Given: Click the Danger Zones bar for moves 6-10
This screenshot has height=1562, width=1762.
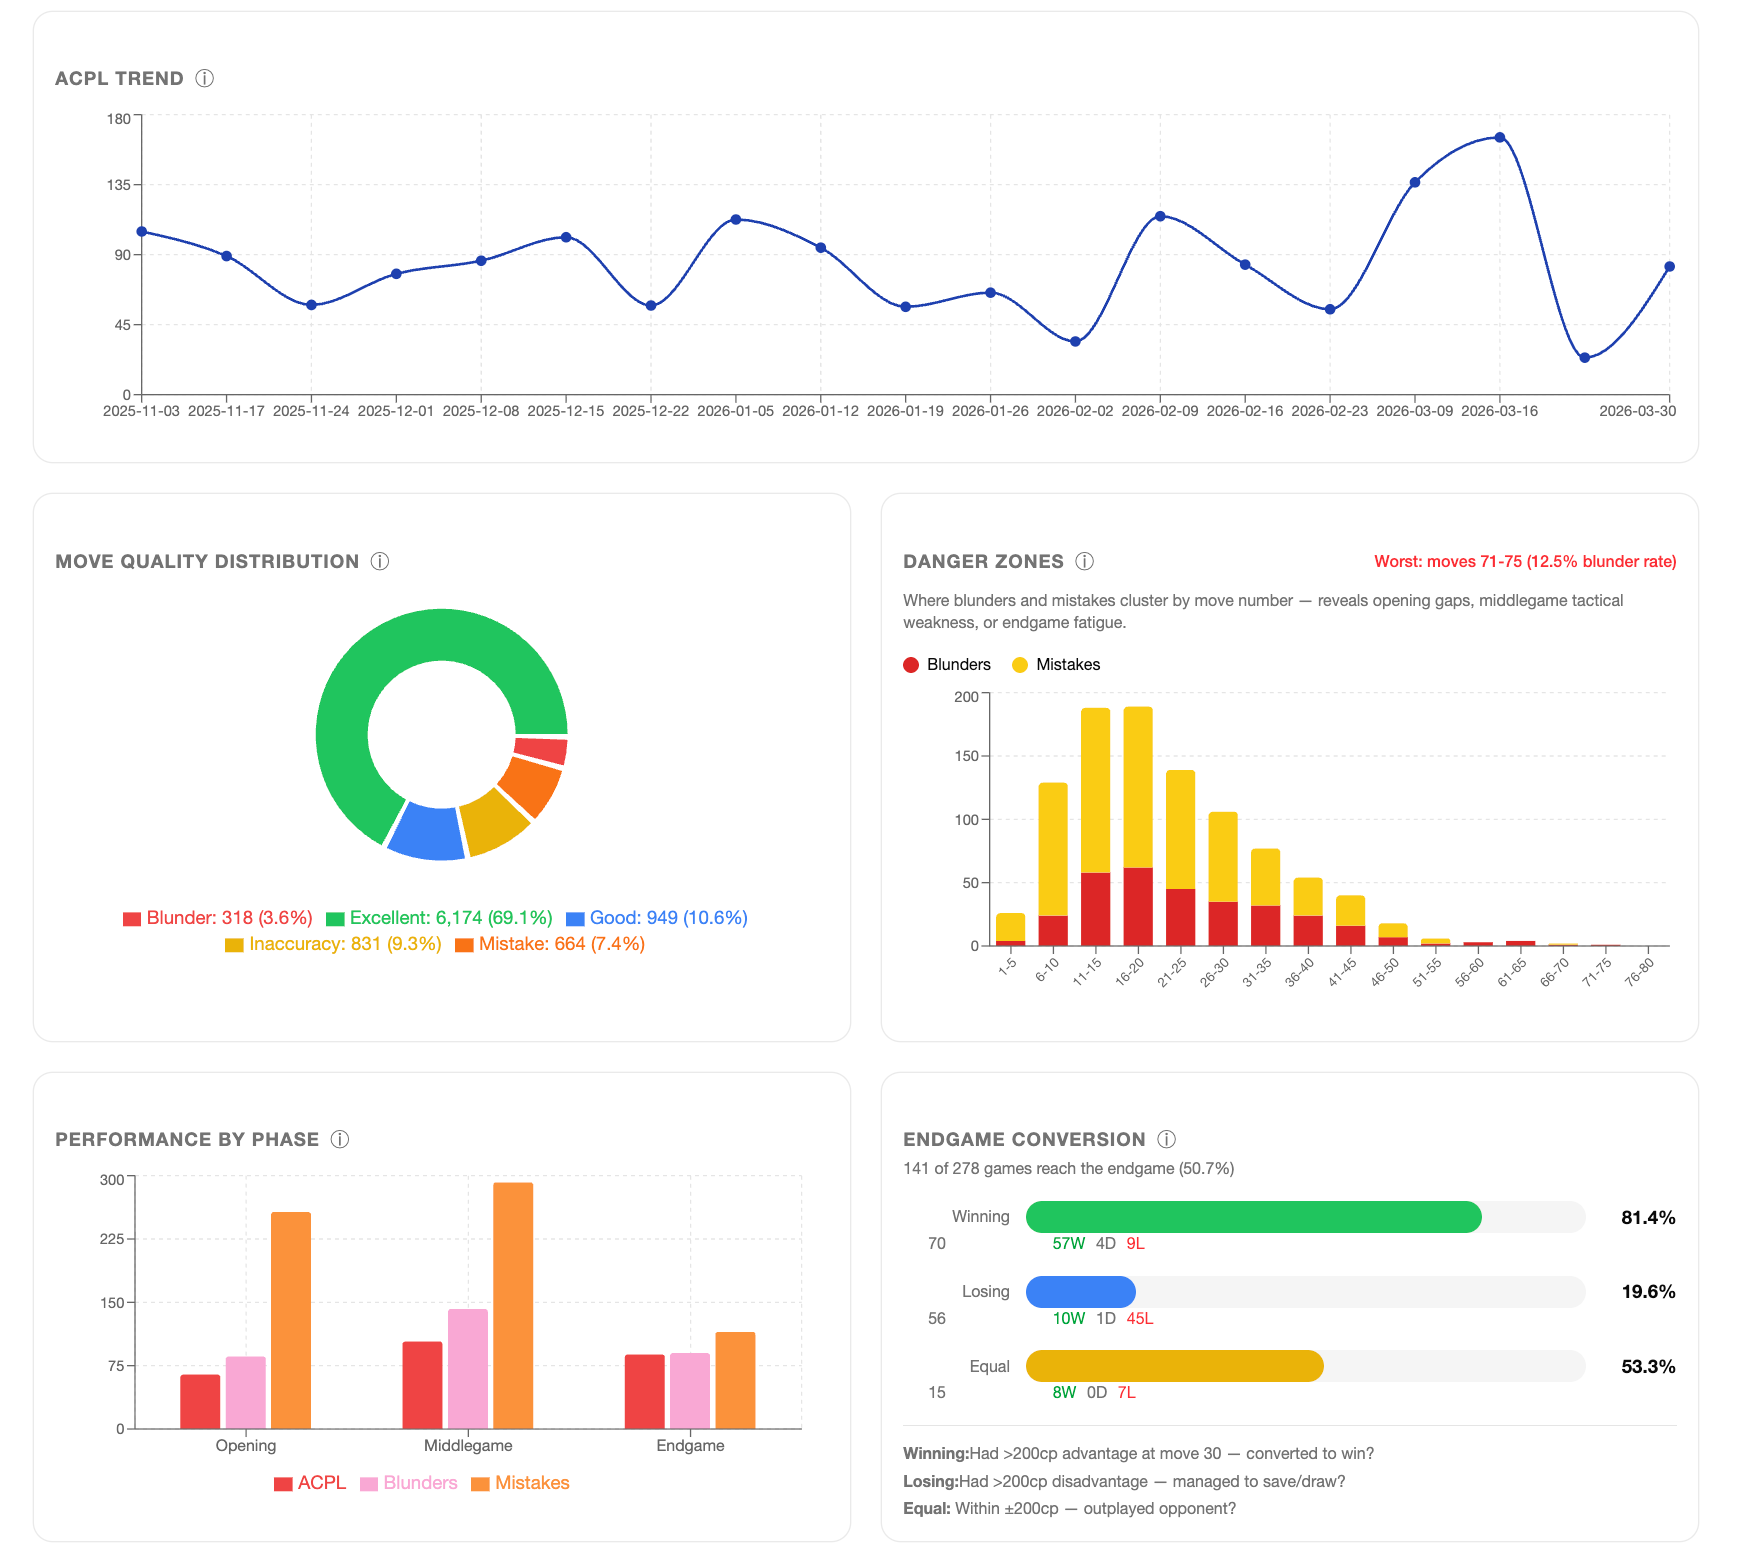Looking at the screenshot, I should point(1053,864).
